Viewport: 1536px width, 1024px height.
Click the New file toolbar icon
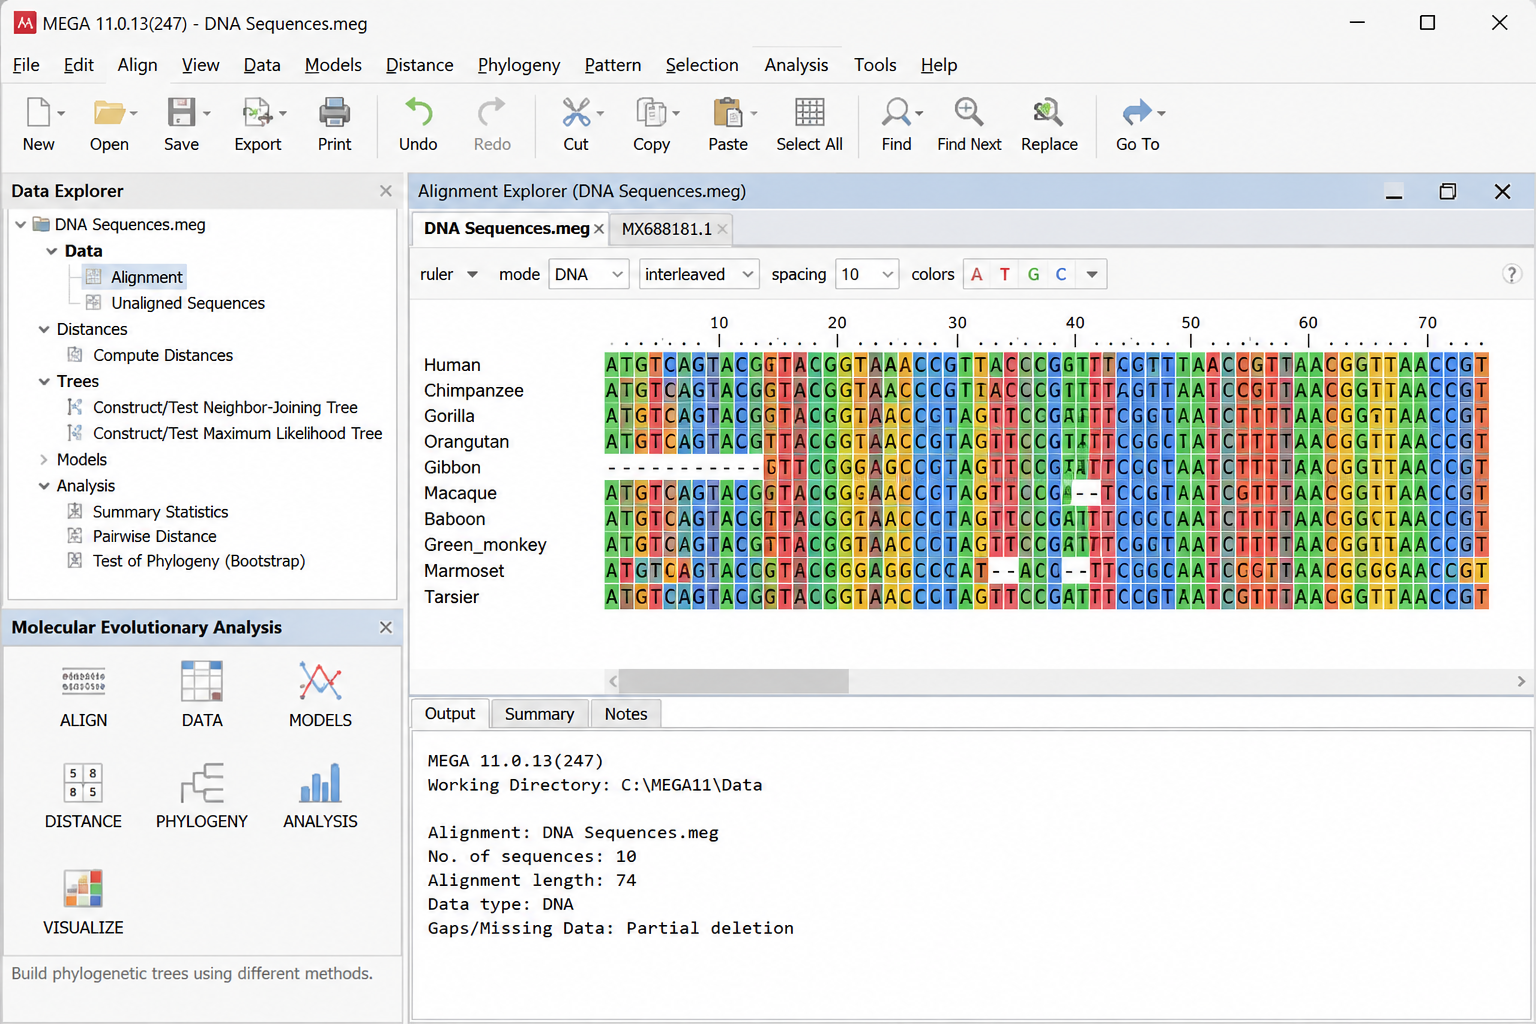[x=37, y=112]
